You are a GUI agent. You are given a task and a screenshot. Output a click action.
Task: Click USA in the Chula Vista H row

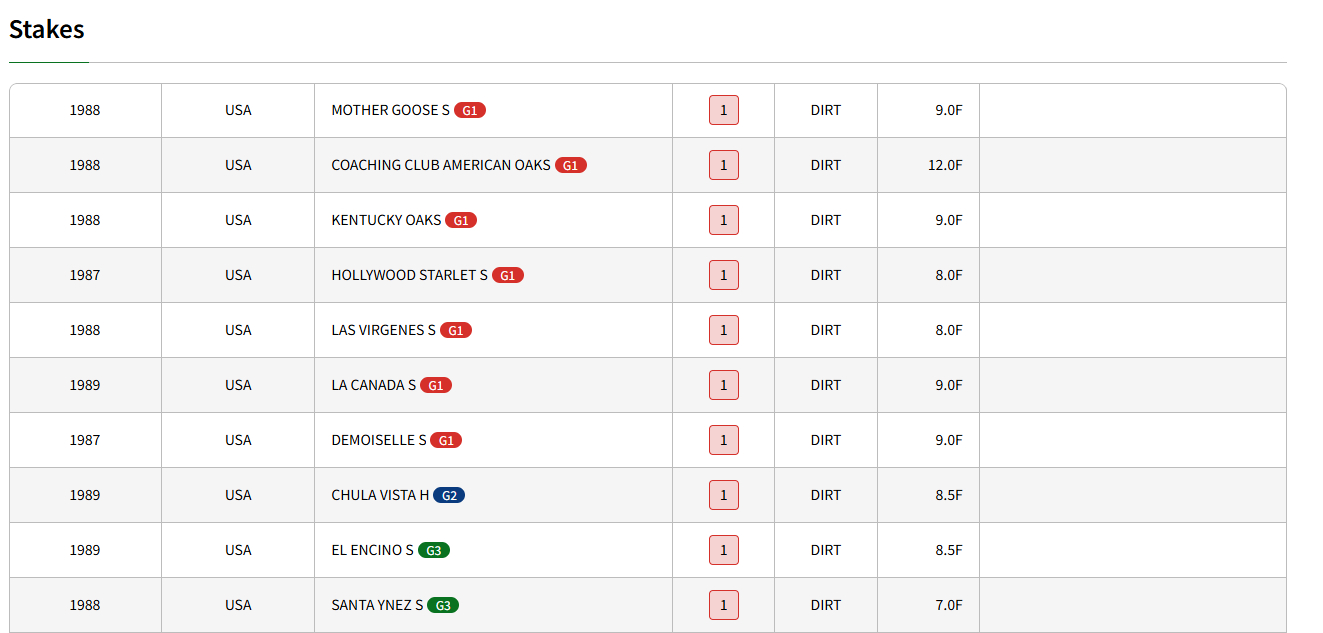pyautogui.click(x=238, y=495)
